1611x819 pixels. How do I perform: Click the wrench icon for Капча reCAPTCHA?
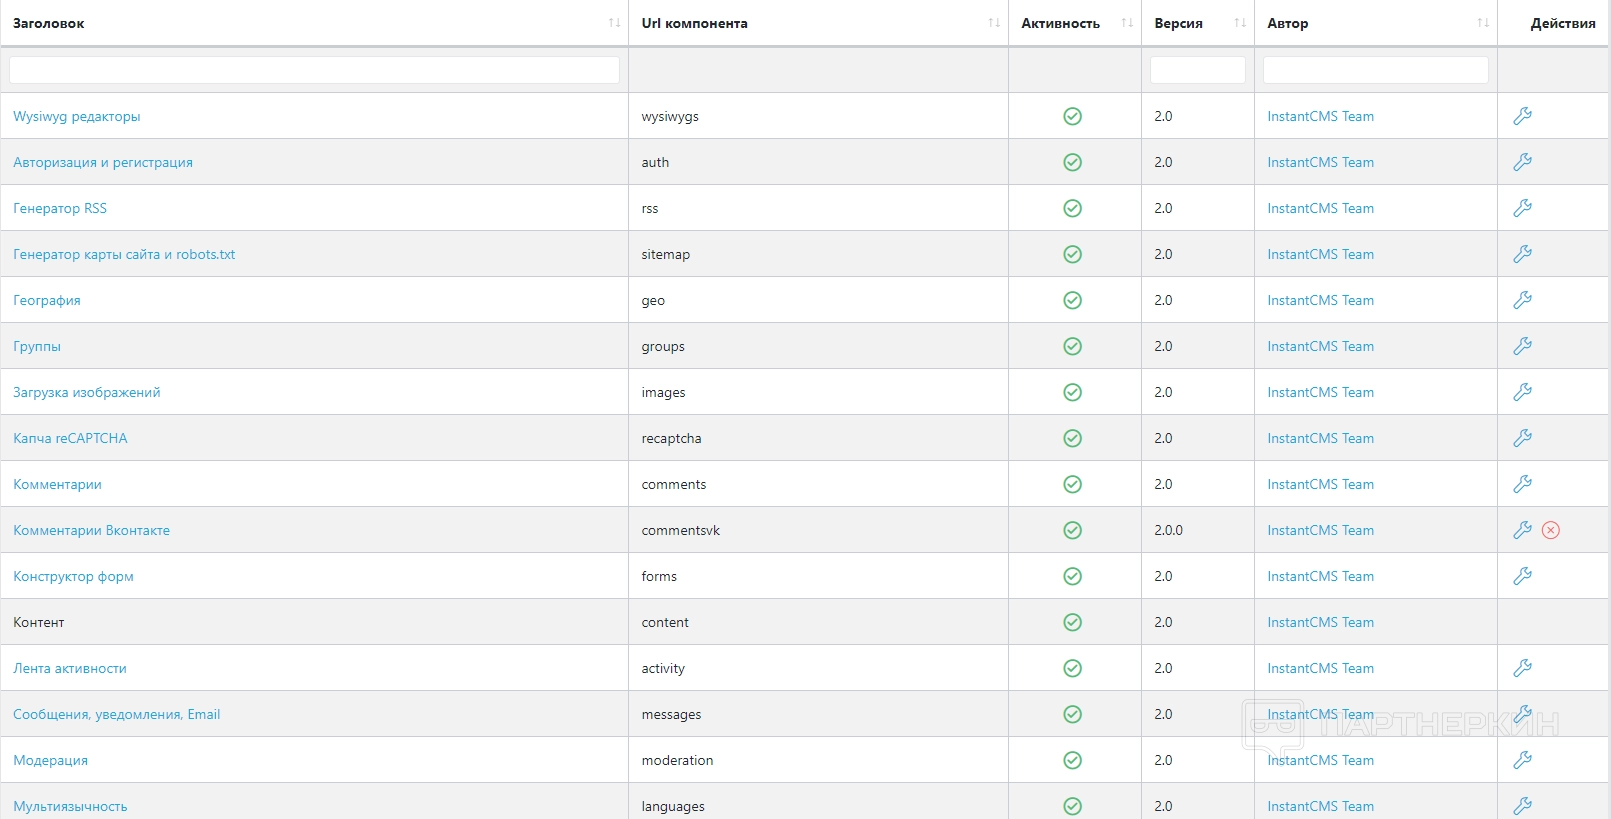(x=1522, y=438)
